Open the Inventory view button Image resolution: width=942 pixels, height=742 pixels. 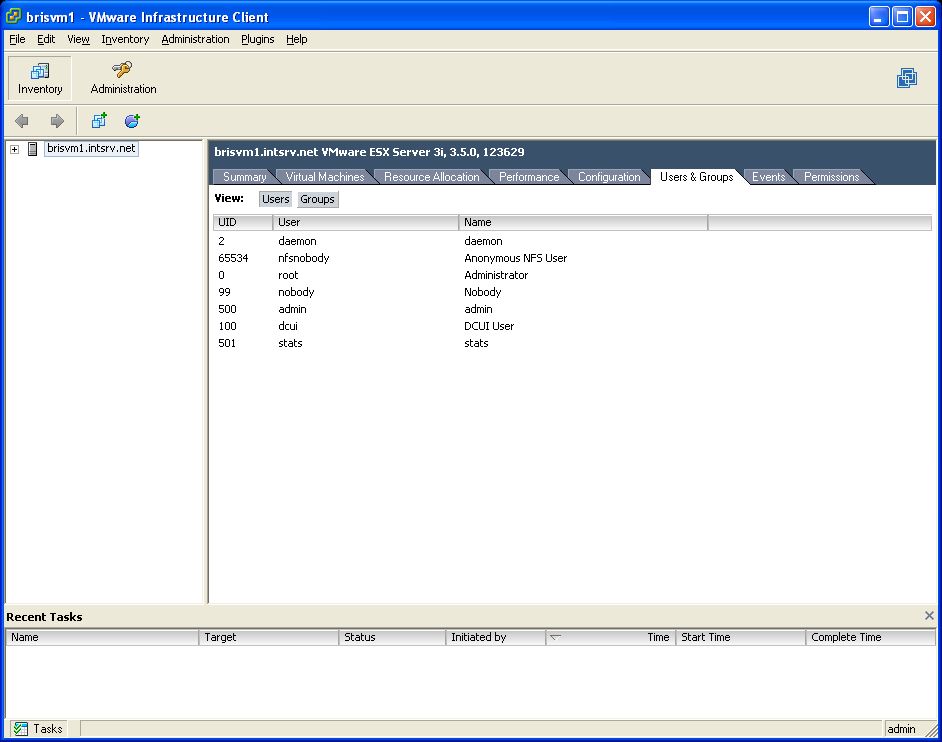click(40, 79)
